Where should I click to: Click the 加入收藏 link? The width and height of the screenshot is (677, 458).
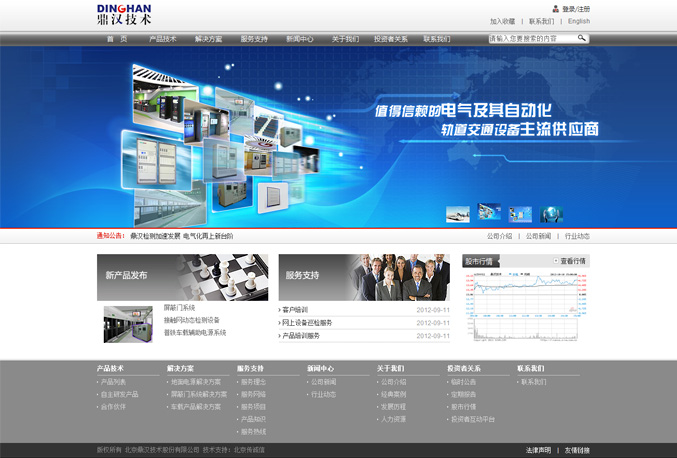pyautogui.click(x=503, y=21)
